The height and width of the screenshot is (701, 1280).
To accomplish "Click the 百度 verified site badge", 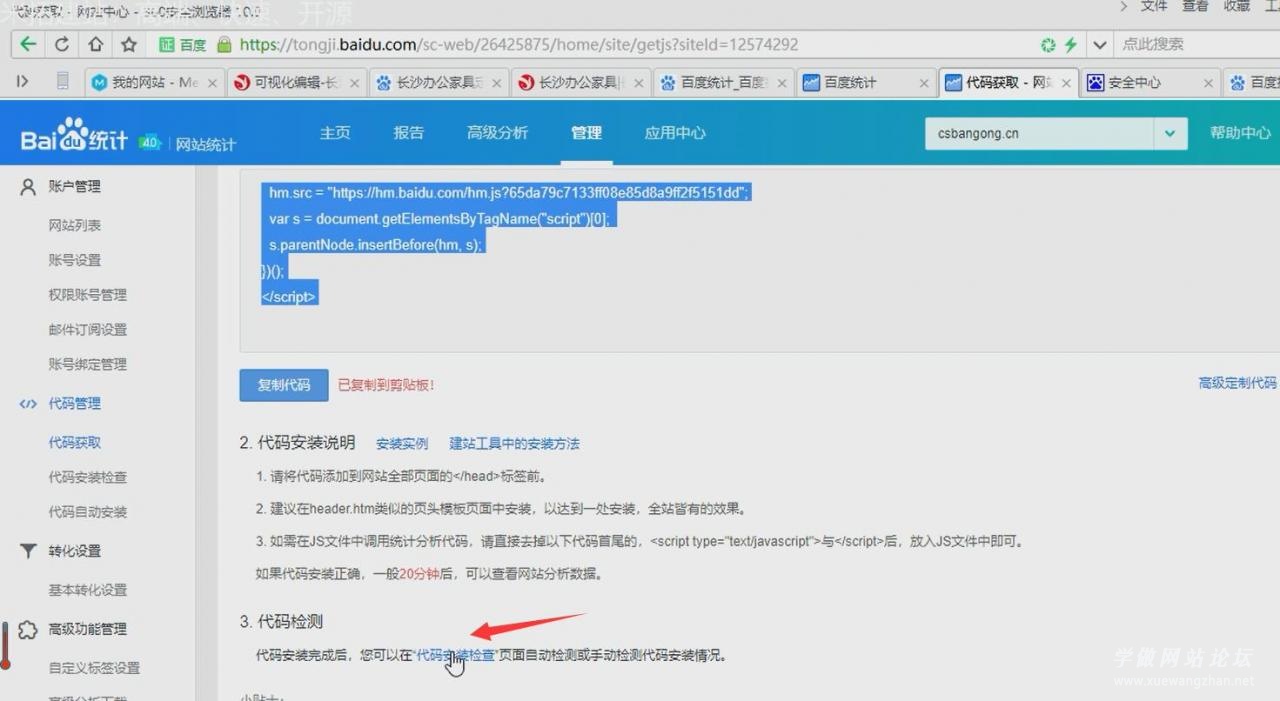I will point(180,44).
